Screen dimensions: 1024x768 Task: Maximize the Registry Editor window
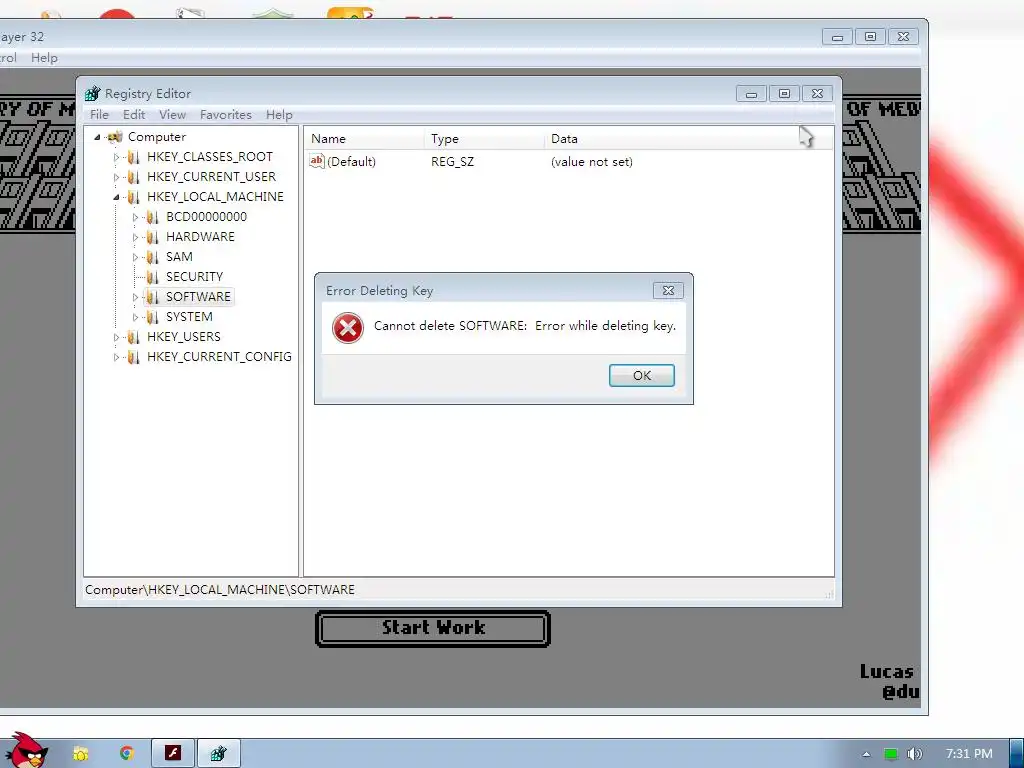(784, 94)
